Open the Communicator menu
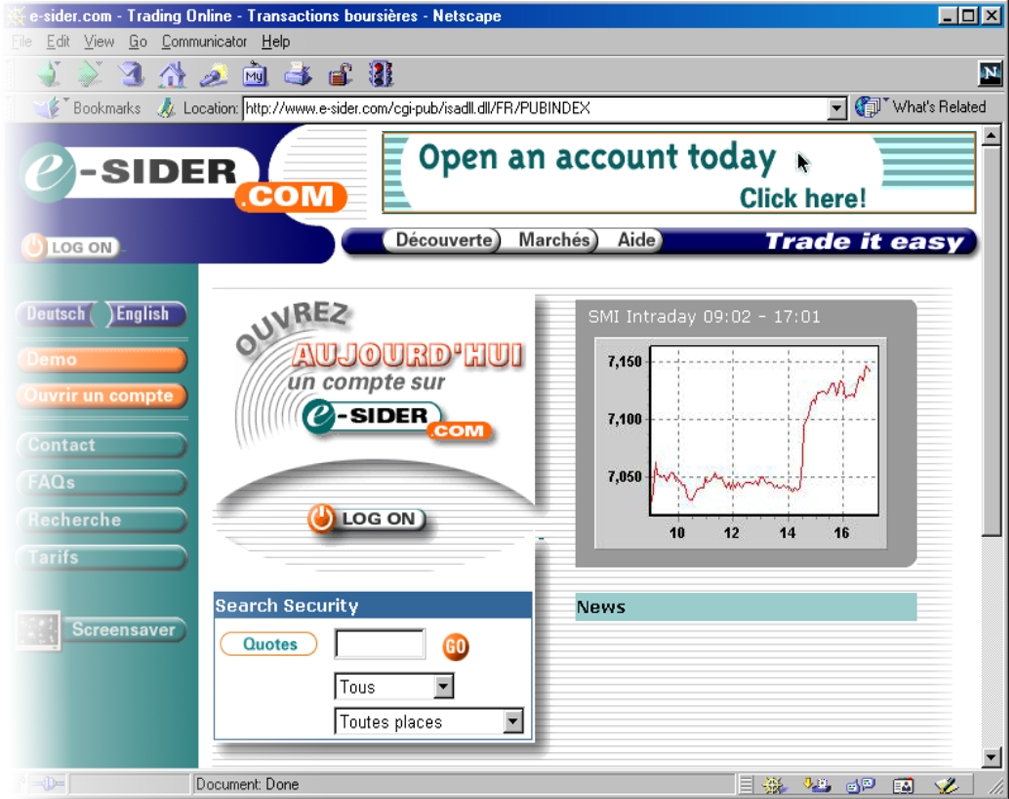The image size is (1009, 799). pyautogui.click(x=204, y=42)
